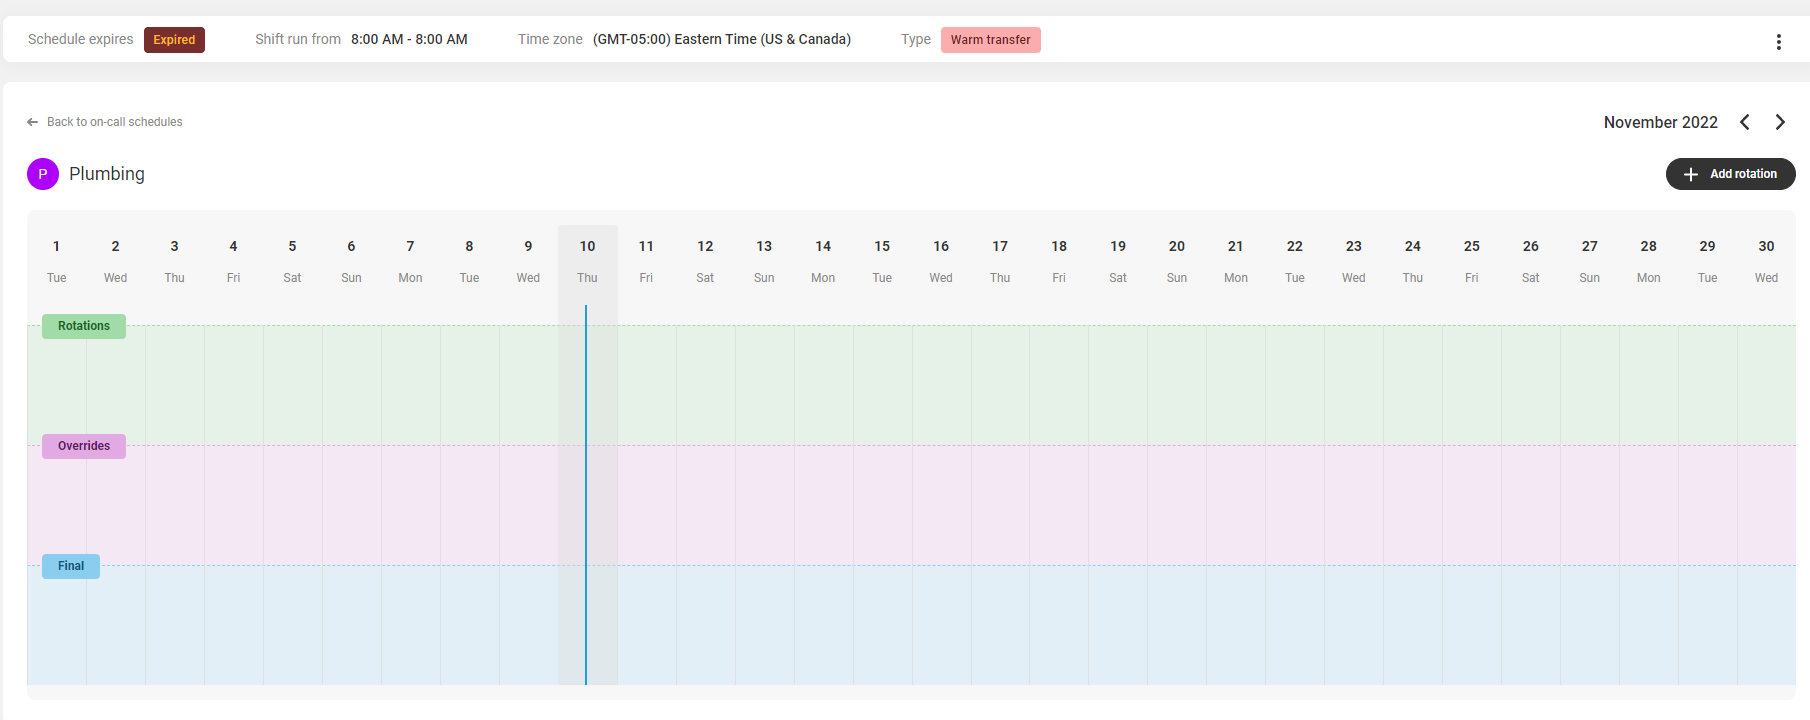Go back to on-call schedules
The image size is (1810, 720).
click(105, 122)
